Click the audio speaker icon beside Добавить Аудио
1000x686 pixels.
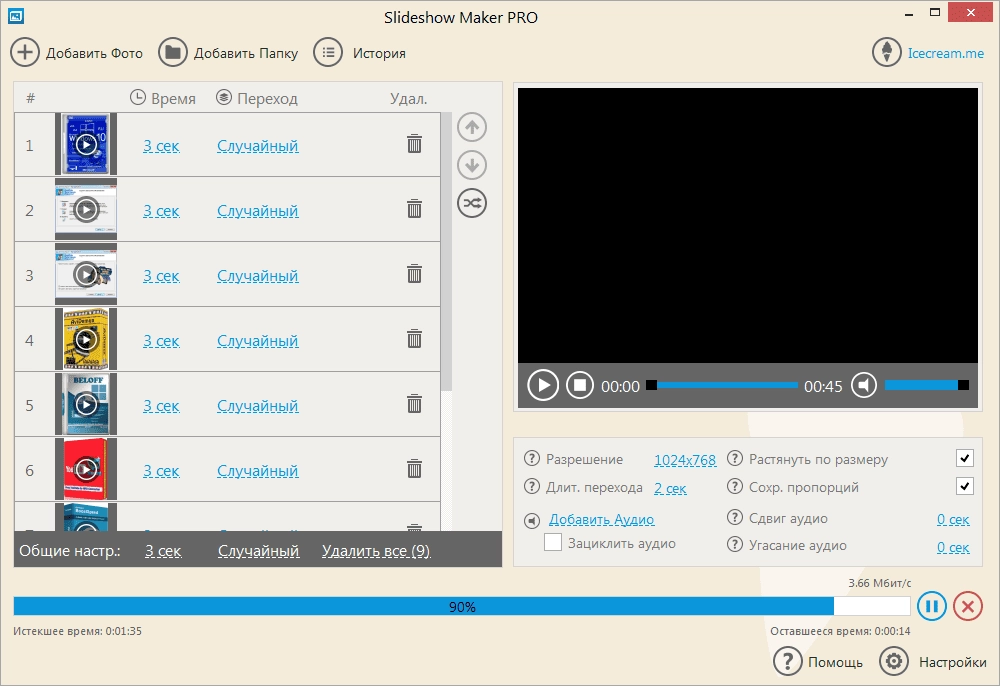[532, 521]
